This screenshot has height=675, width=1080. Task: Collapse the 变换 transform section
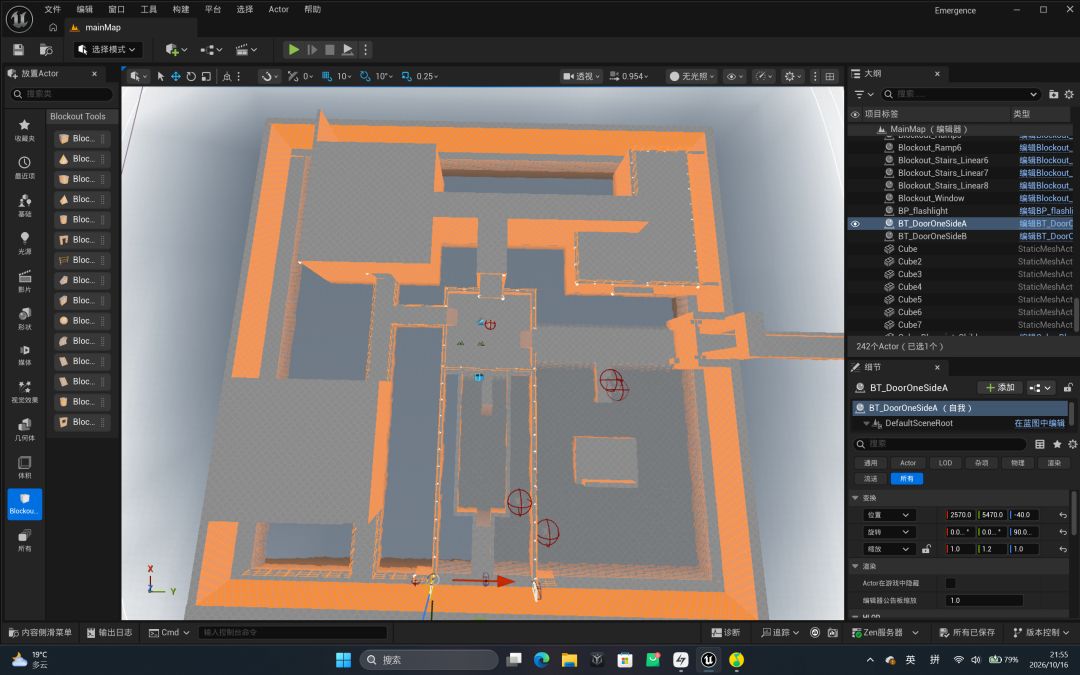click(855, 498)
